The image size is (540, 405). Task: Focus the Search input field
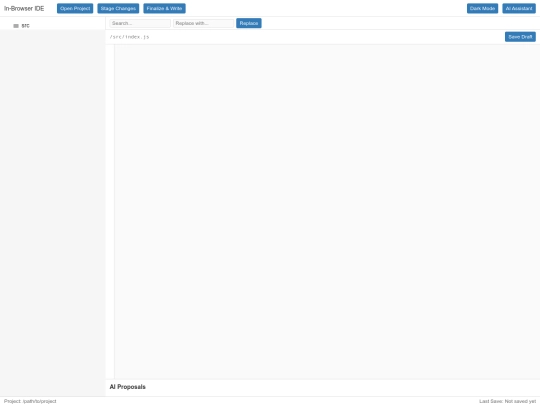(140, 23)
